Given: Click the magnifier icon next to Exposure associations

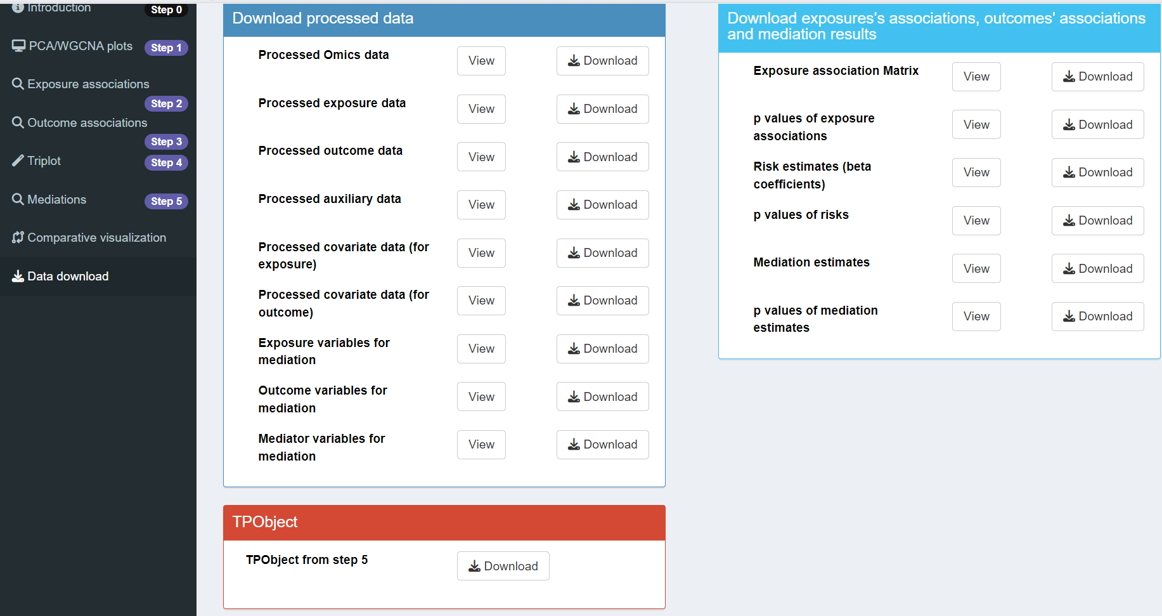Looking at the screenshot, I should tap(18, 84).
